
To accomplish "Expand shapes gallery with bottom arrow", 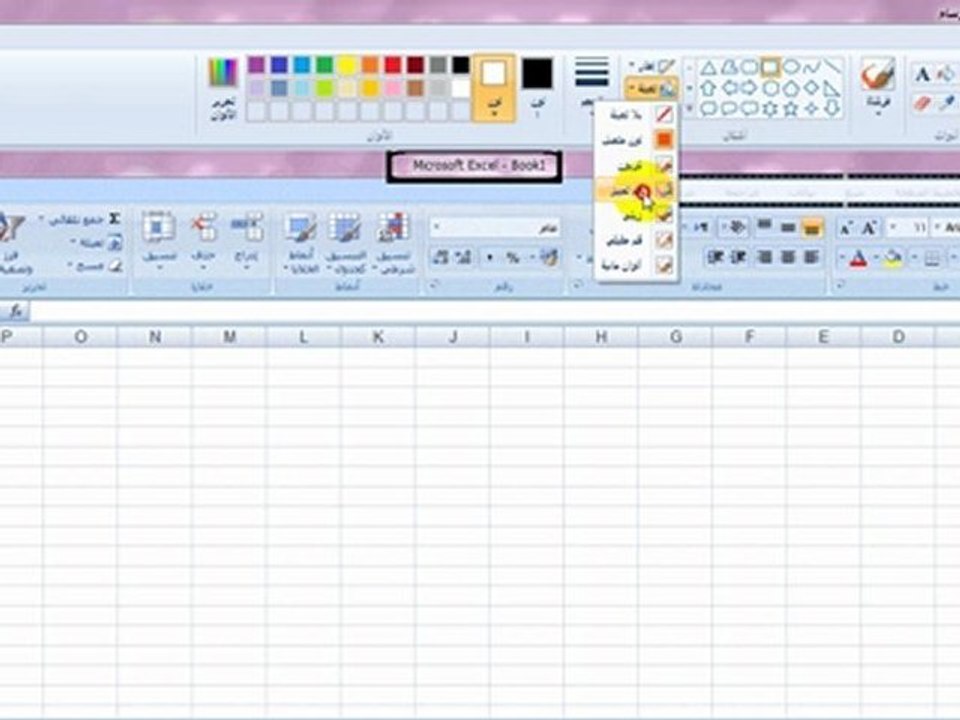I will point(689,110).
